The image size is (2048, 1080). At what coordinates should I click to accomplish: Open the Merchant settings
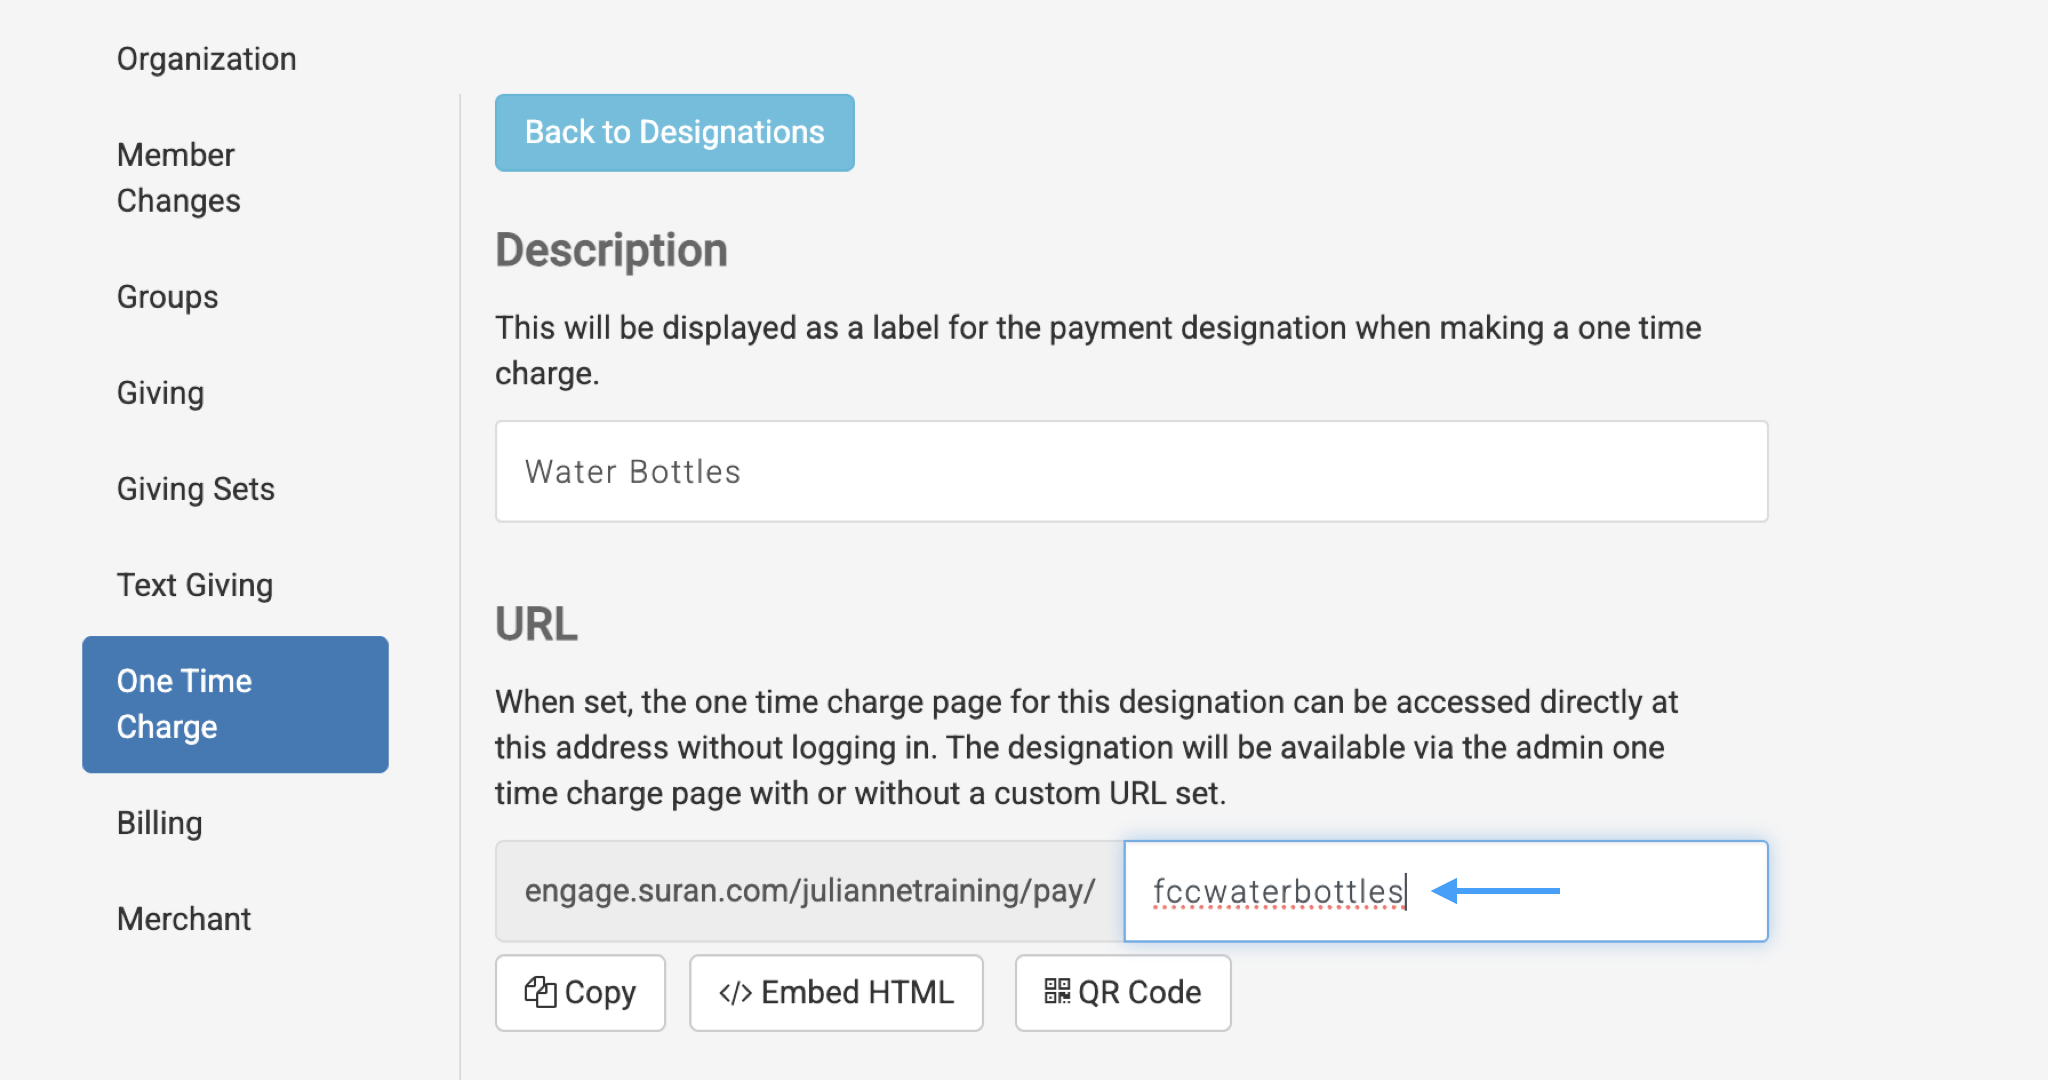coord(184,918)
